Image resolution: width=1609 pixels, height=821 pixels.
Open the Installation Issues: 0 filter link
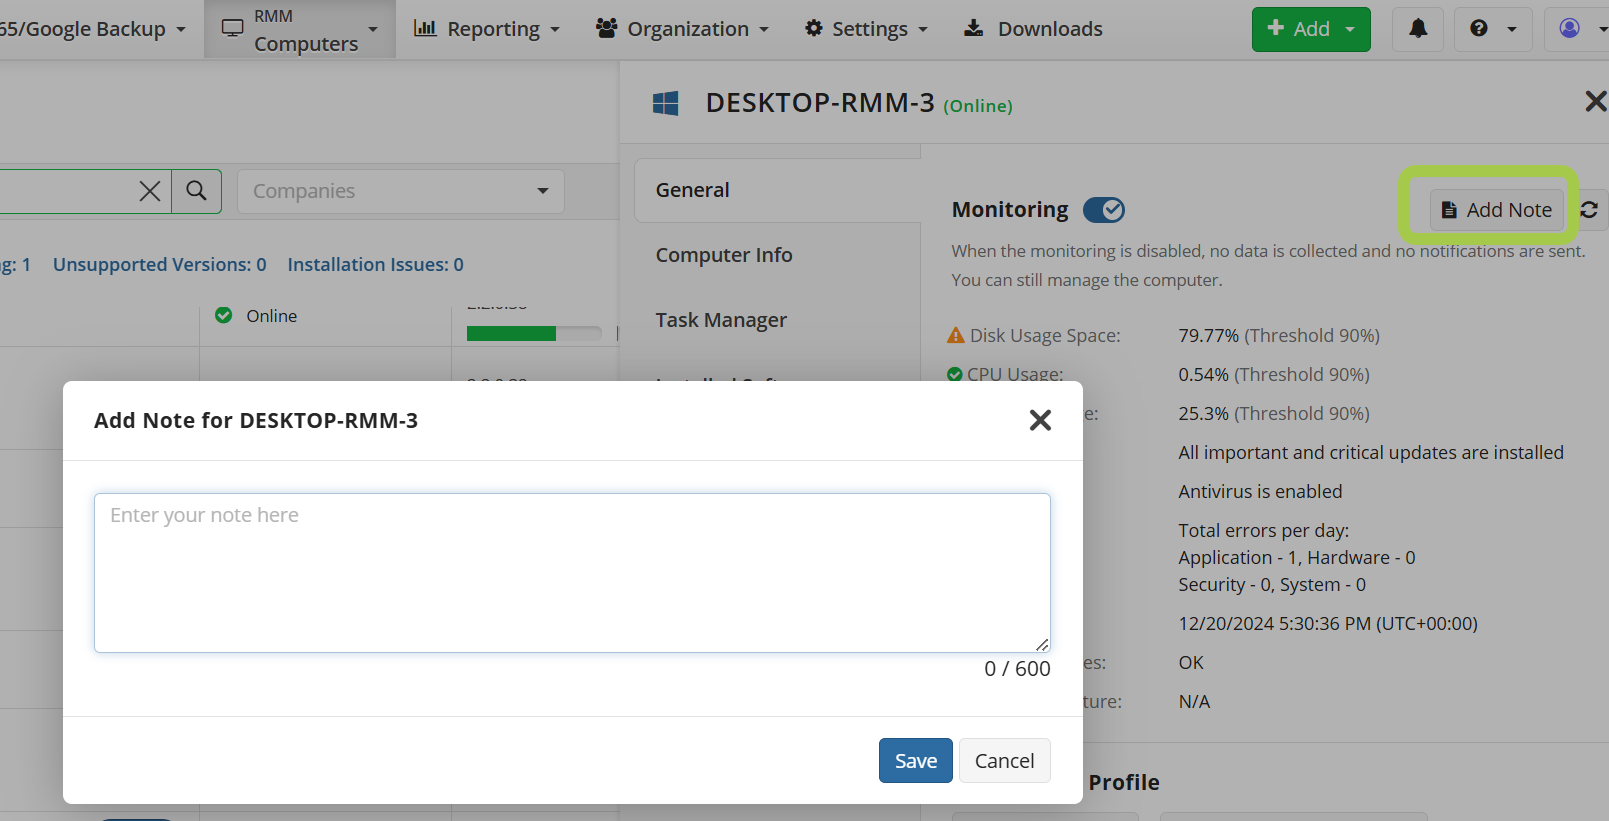click(375, 265)
